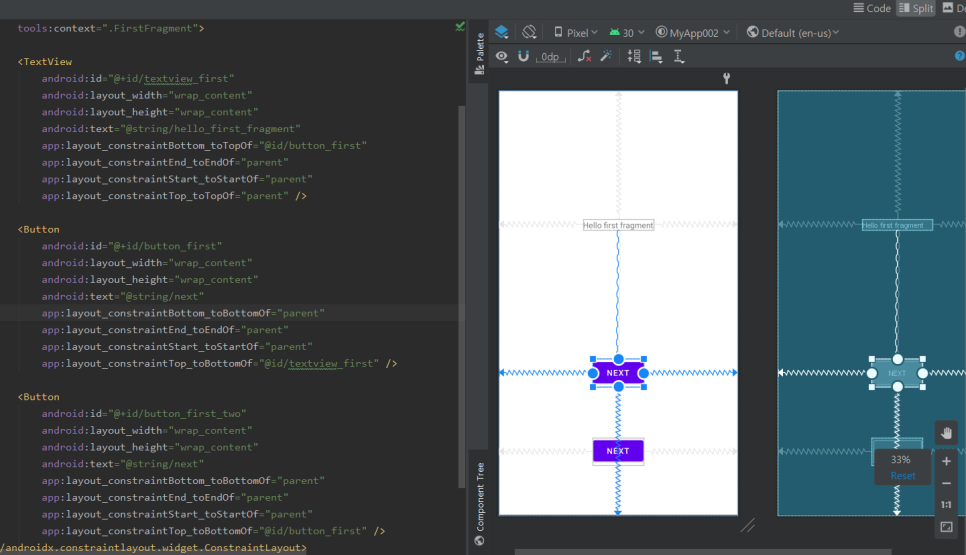
Task: Click constraintTop_toBottomOf @id/button_first last line
Action: [x=213, y=531]
